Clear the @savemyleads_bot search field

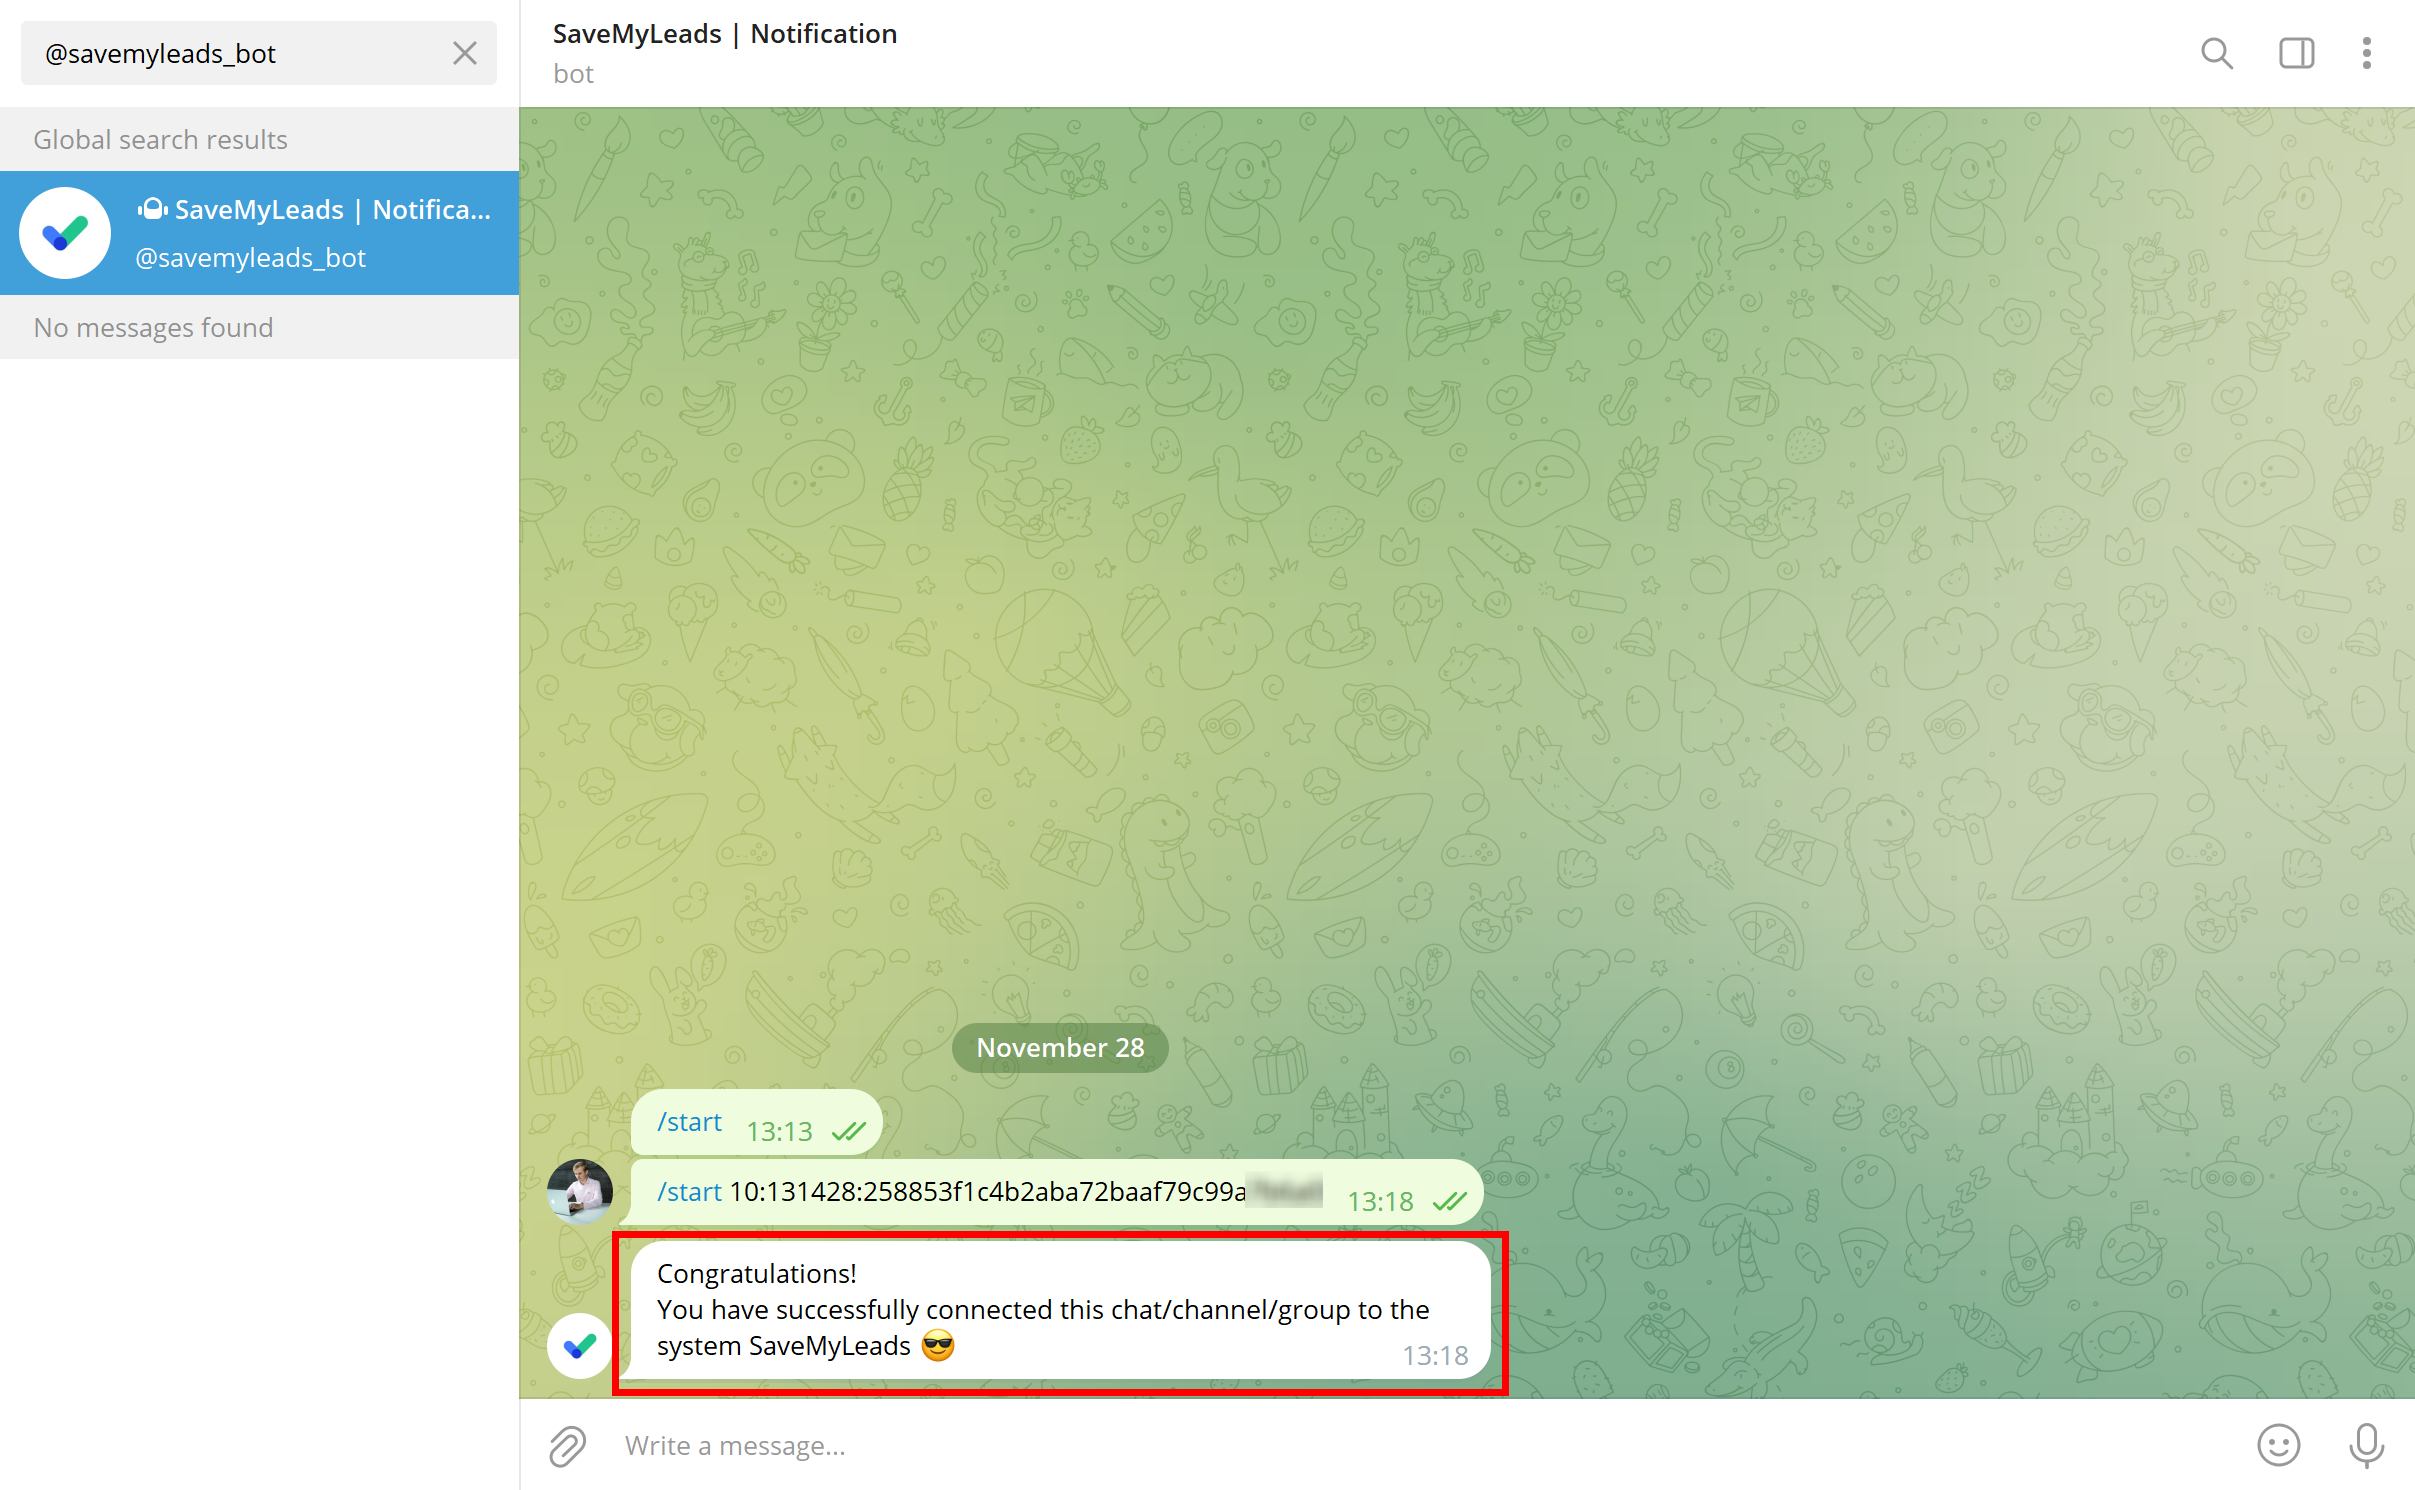(x=462, y=52)
